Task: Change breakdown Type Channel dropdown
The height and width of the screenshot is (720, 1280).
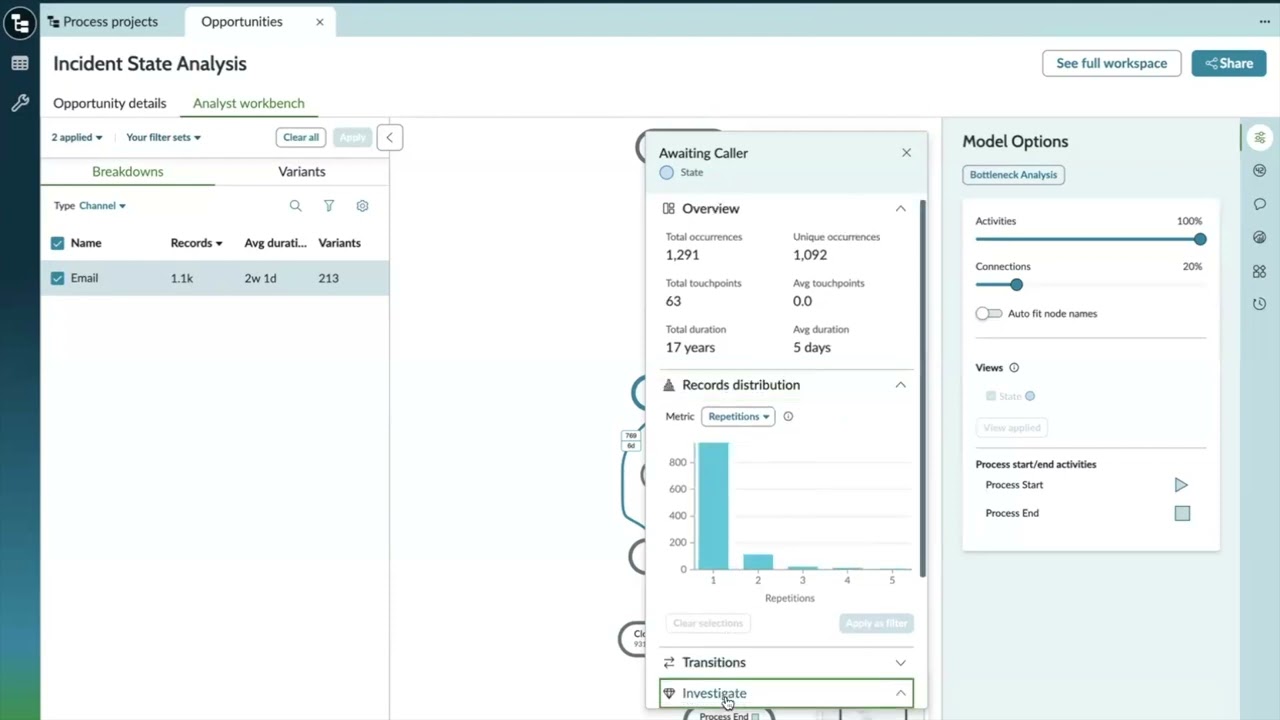Action: (x=102, y=206)
